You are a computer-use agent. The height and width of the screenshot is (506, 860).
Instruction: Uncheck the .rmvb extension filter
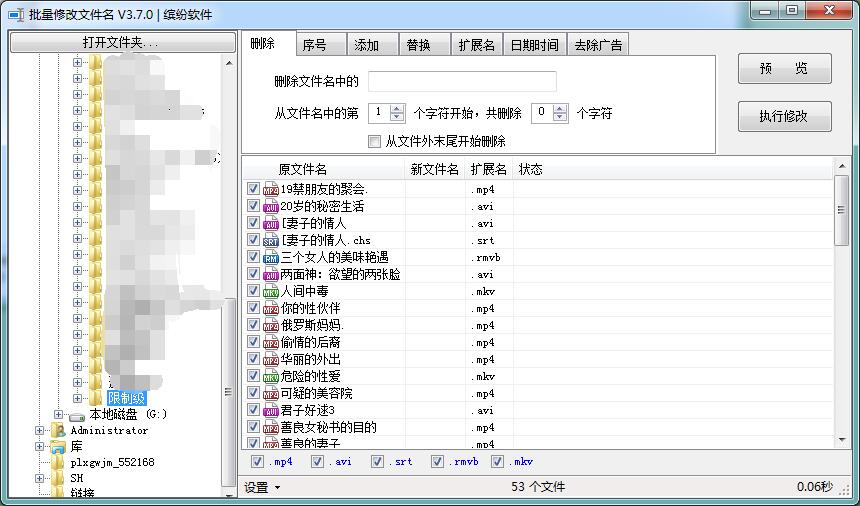coord(438,462)
